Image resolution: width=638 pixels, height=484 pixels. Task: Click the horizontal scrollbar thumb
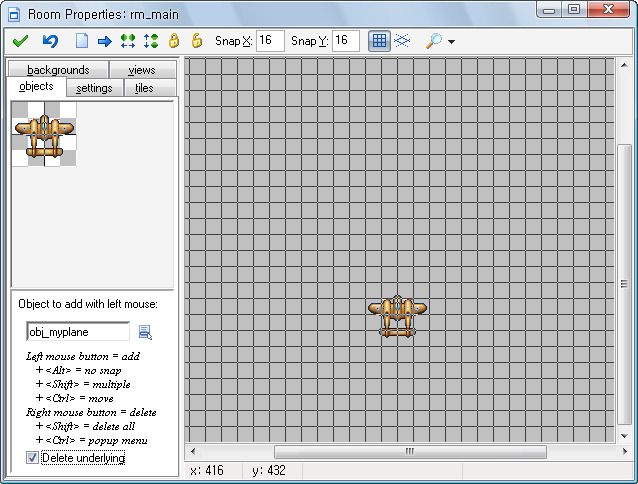(x=410, y=451)
